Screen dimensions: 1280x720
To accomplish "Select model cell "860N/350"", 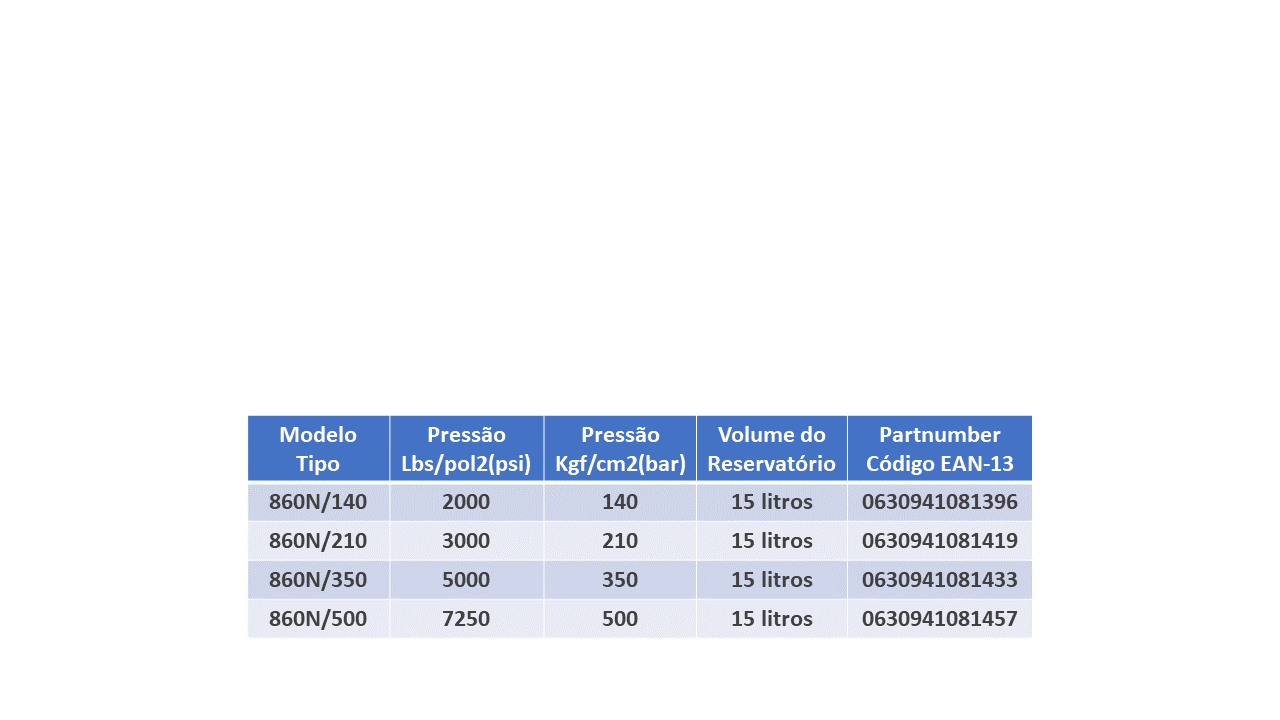I will [x=318, y=580].
